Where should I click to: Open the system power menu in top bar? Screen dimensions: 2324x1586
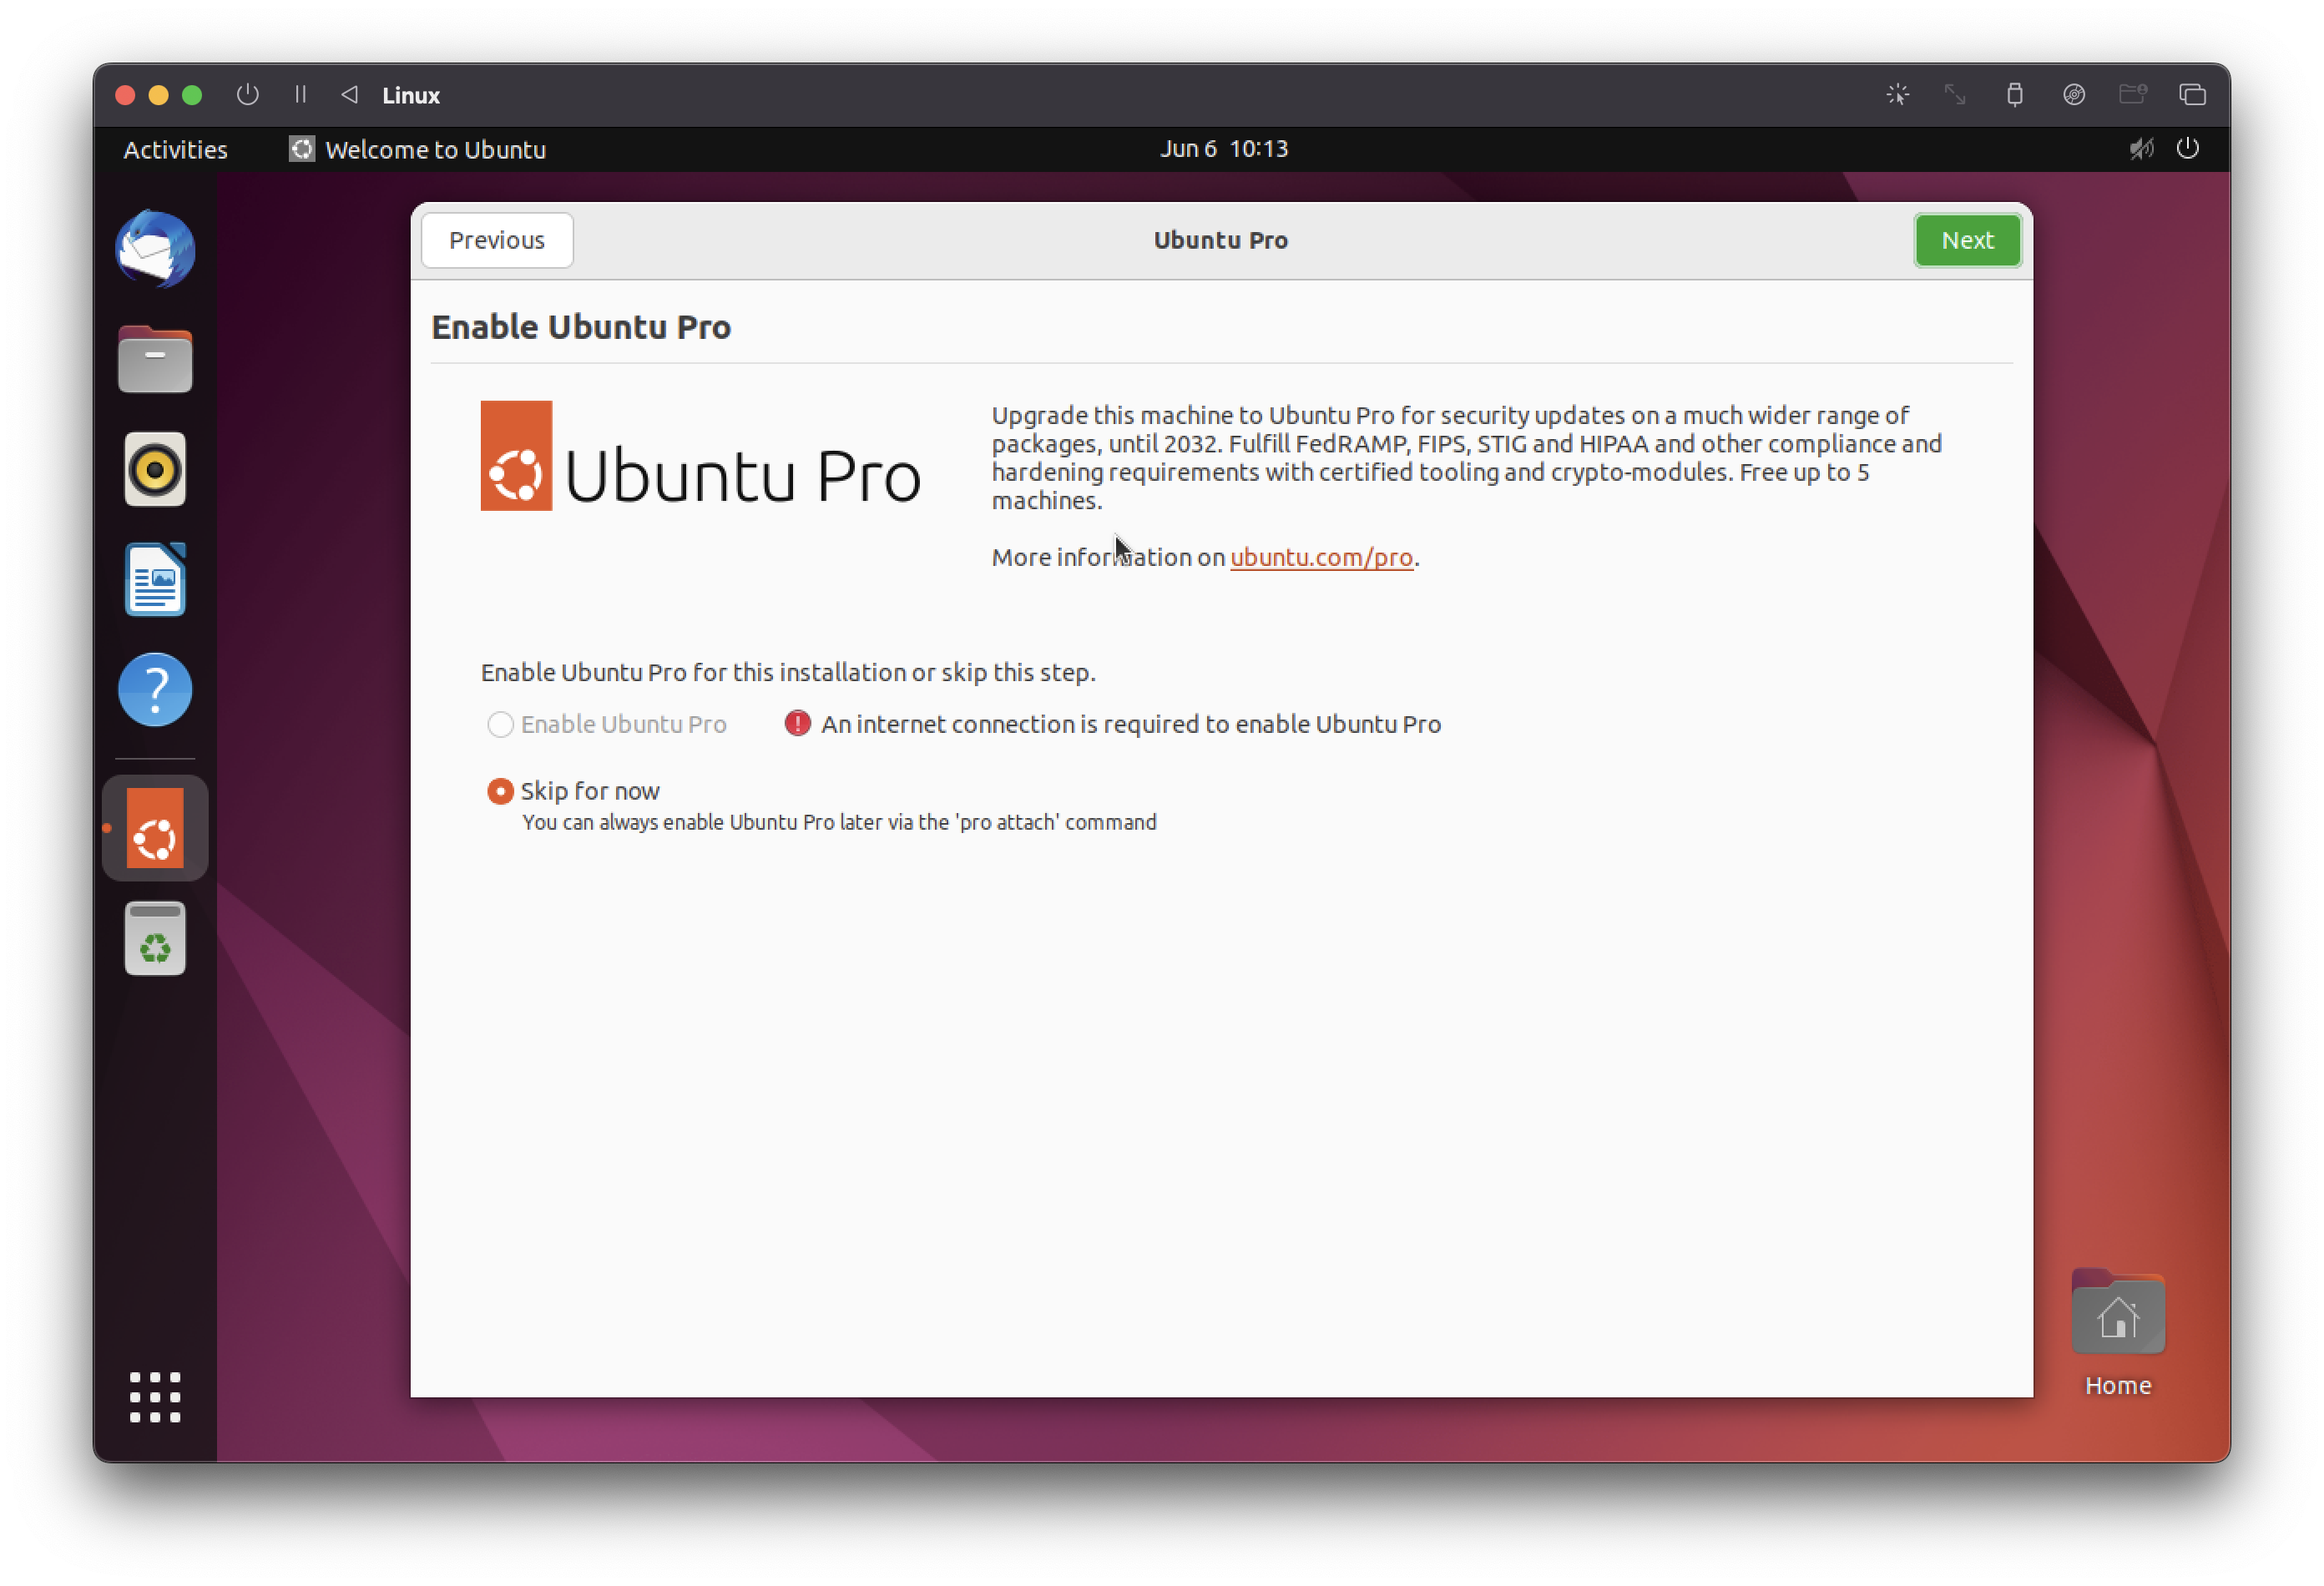click(2187, 149)
